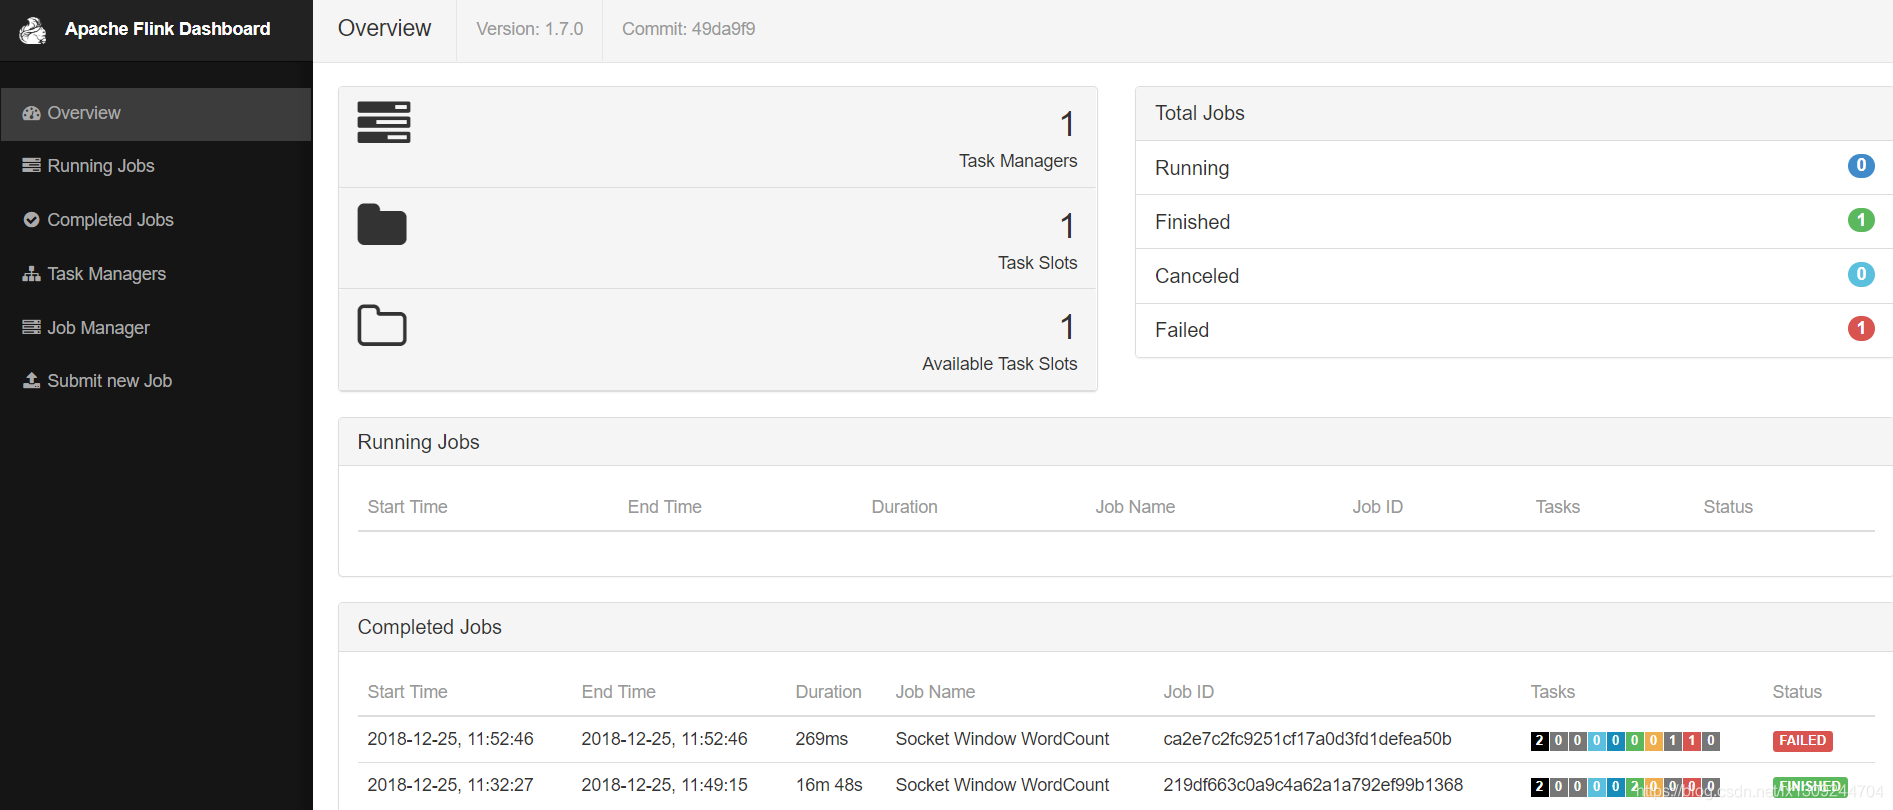The image size is (1893, 810).
Task: Click the End Time header in Completed Jobs
Action: coord(618,692)
